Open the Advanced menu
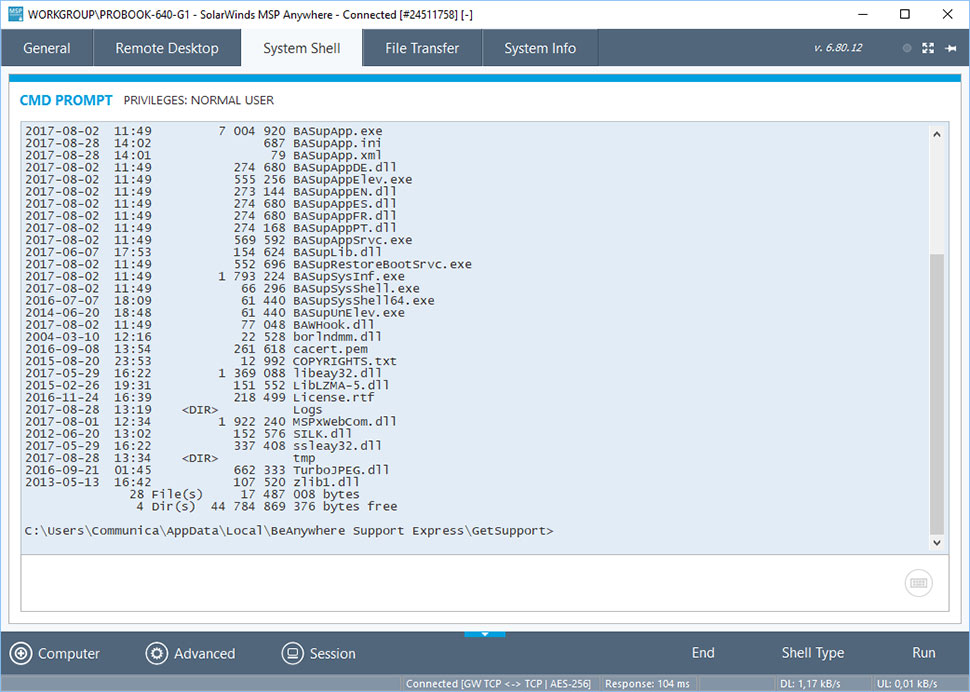 191,653
